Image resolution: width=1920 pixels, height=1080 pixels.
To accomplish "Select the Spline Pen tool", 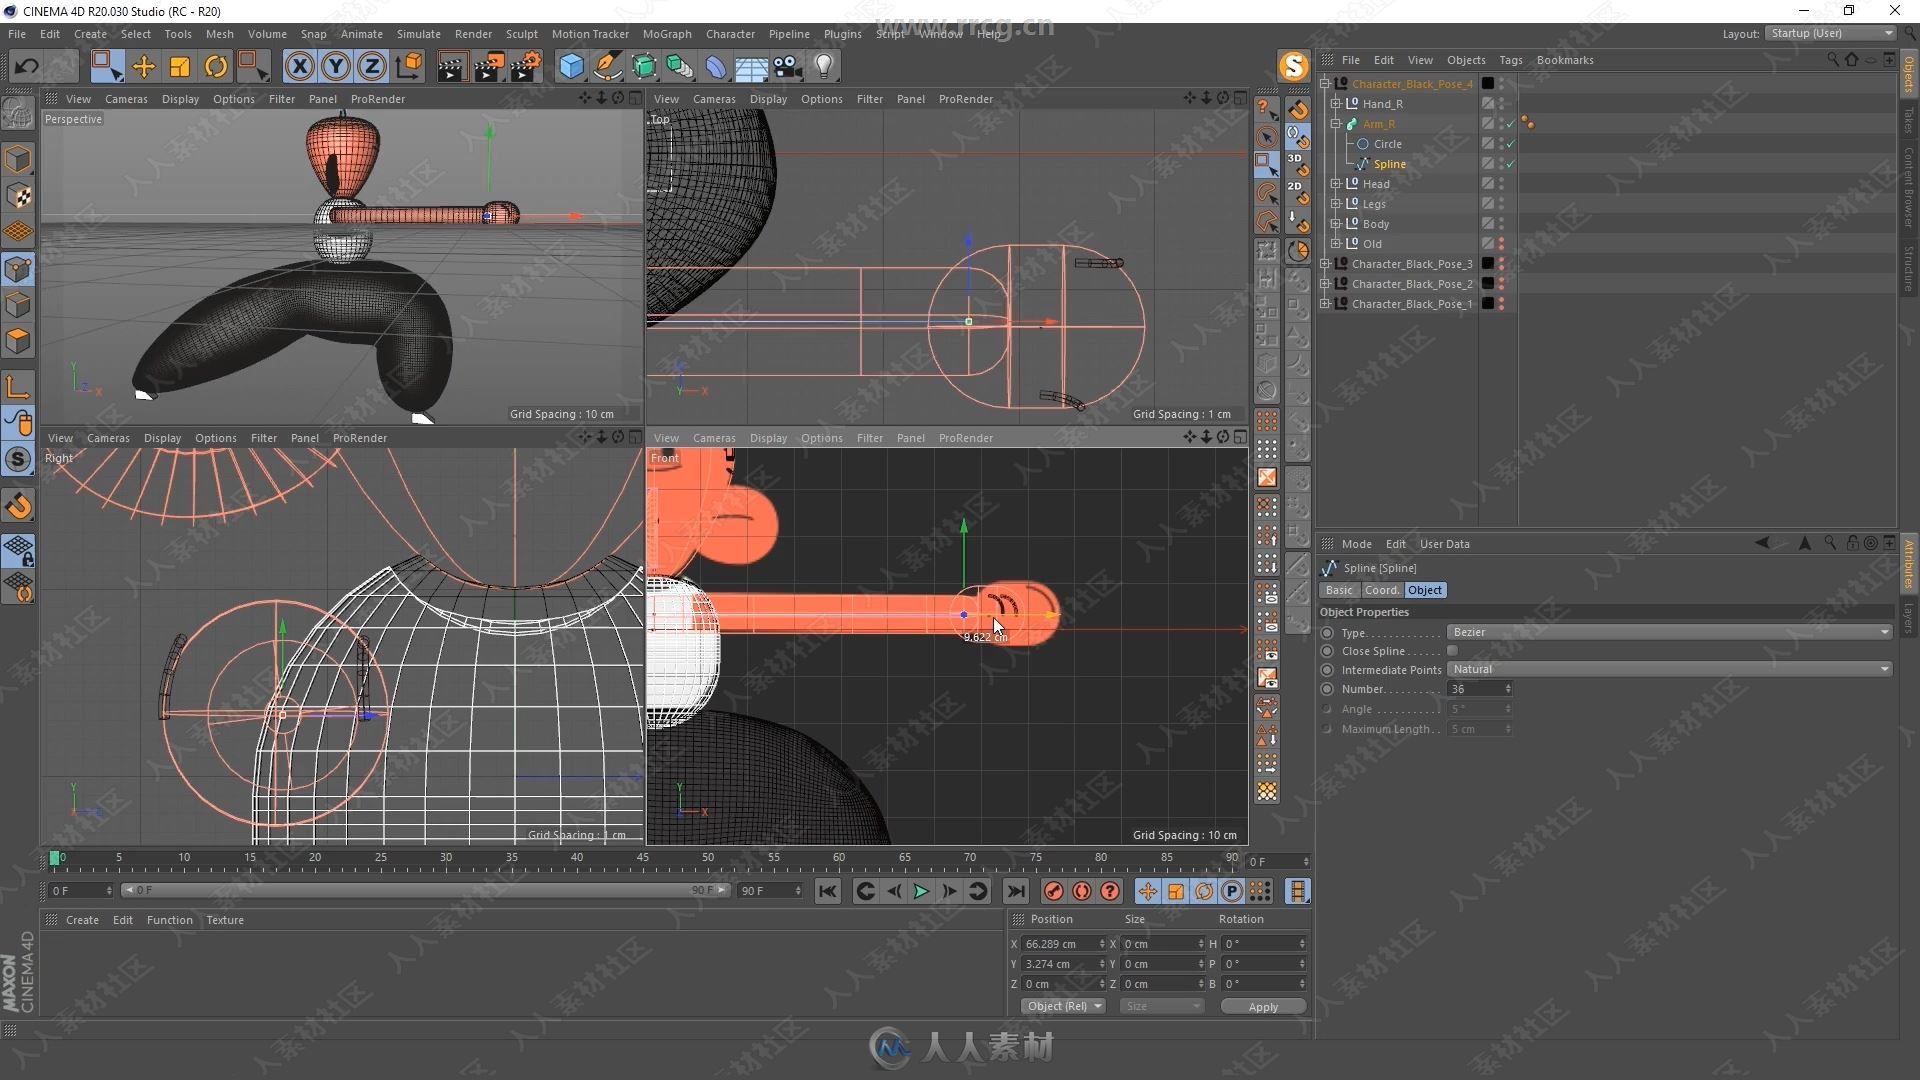I will pos(607,67).
